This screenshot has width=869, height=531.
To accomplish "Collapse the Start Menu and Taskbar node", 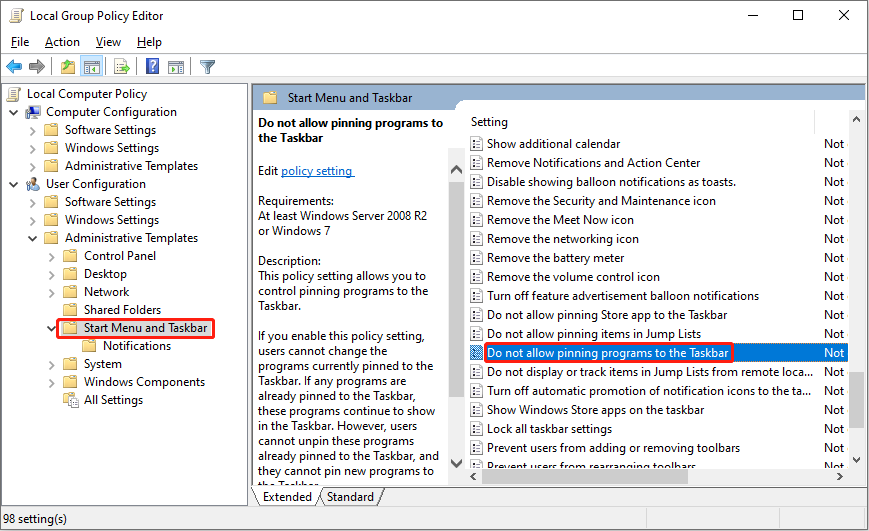I will [52, 328].
